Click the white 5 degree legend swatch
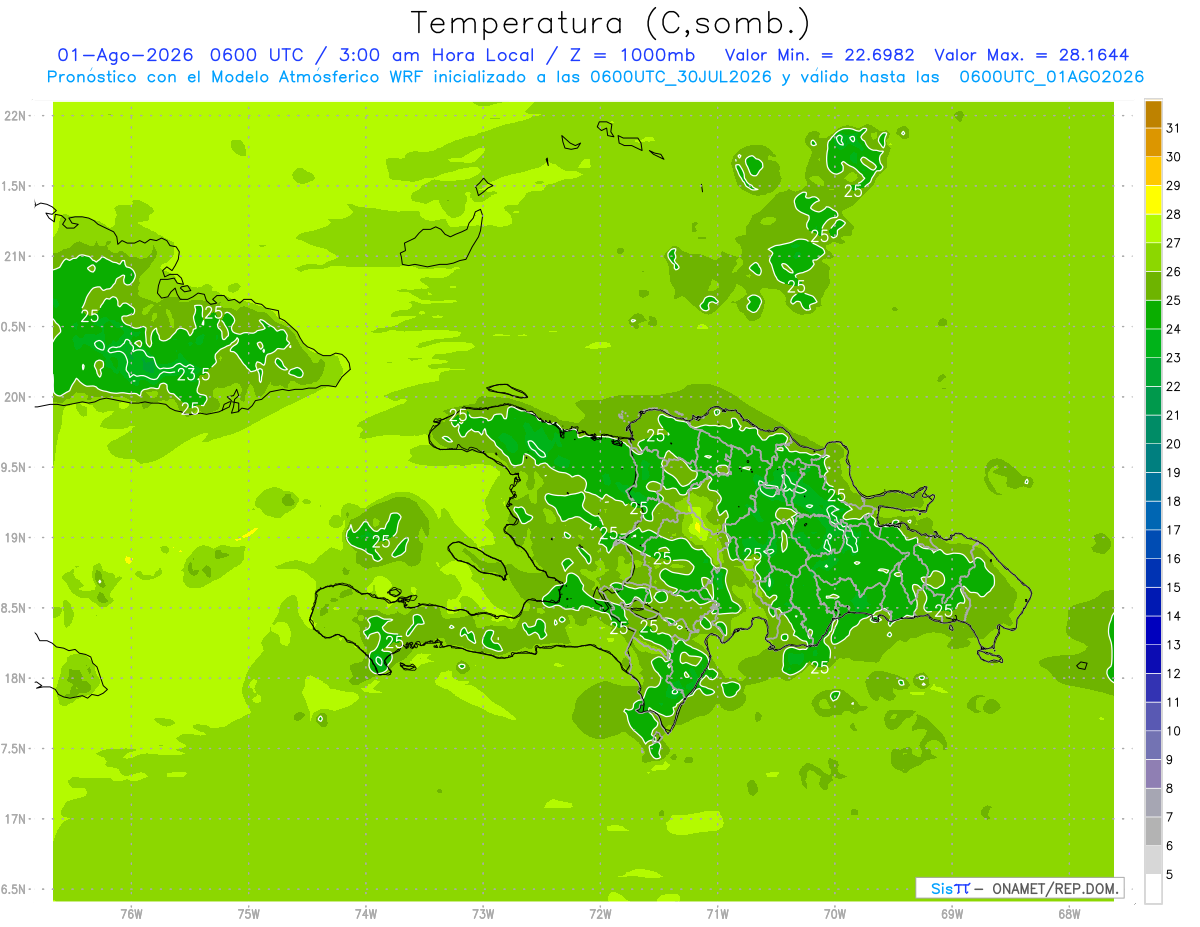Viewport: 1200px width, 927px height. [x=1153, y=889]
